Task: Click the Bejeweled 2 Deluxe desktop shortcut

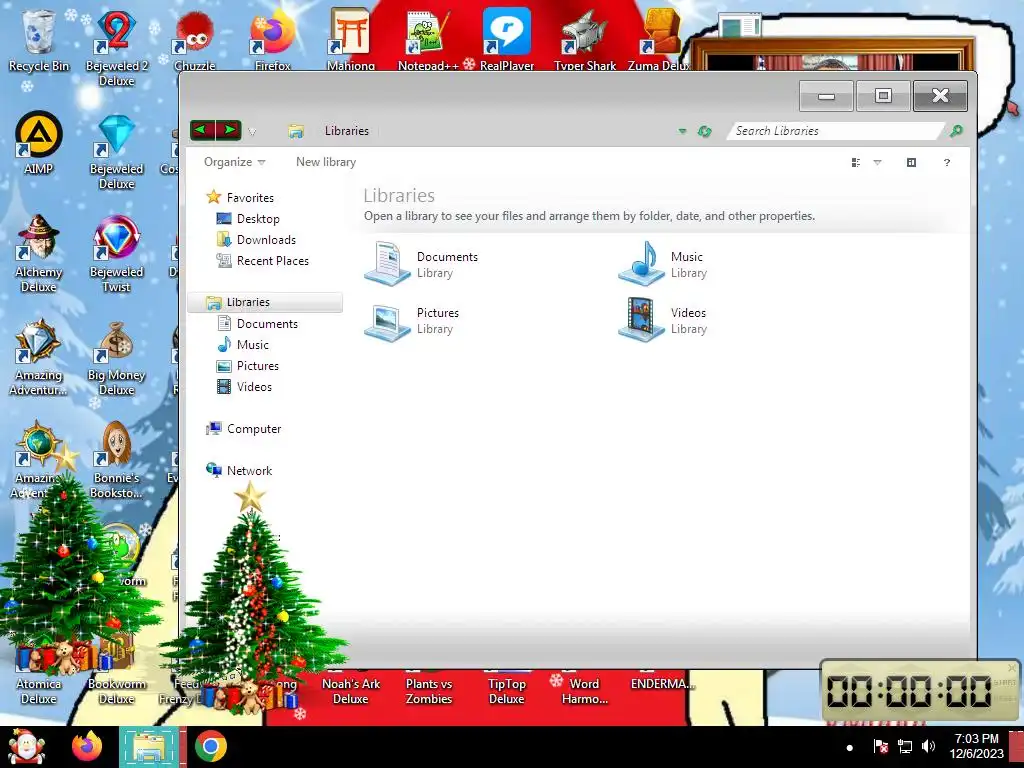Action: tap(116, 48)
